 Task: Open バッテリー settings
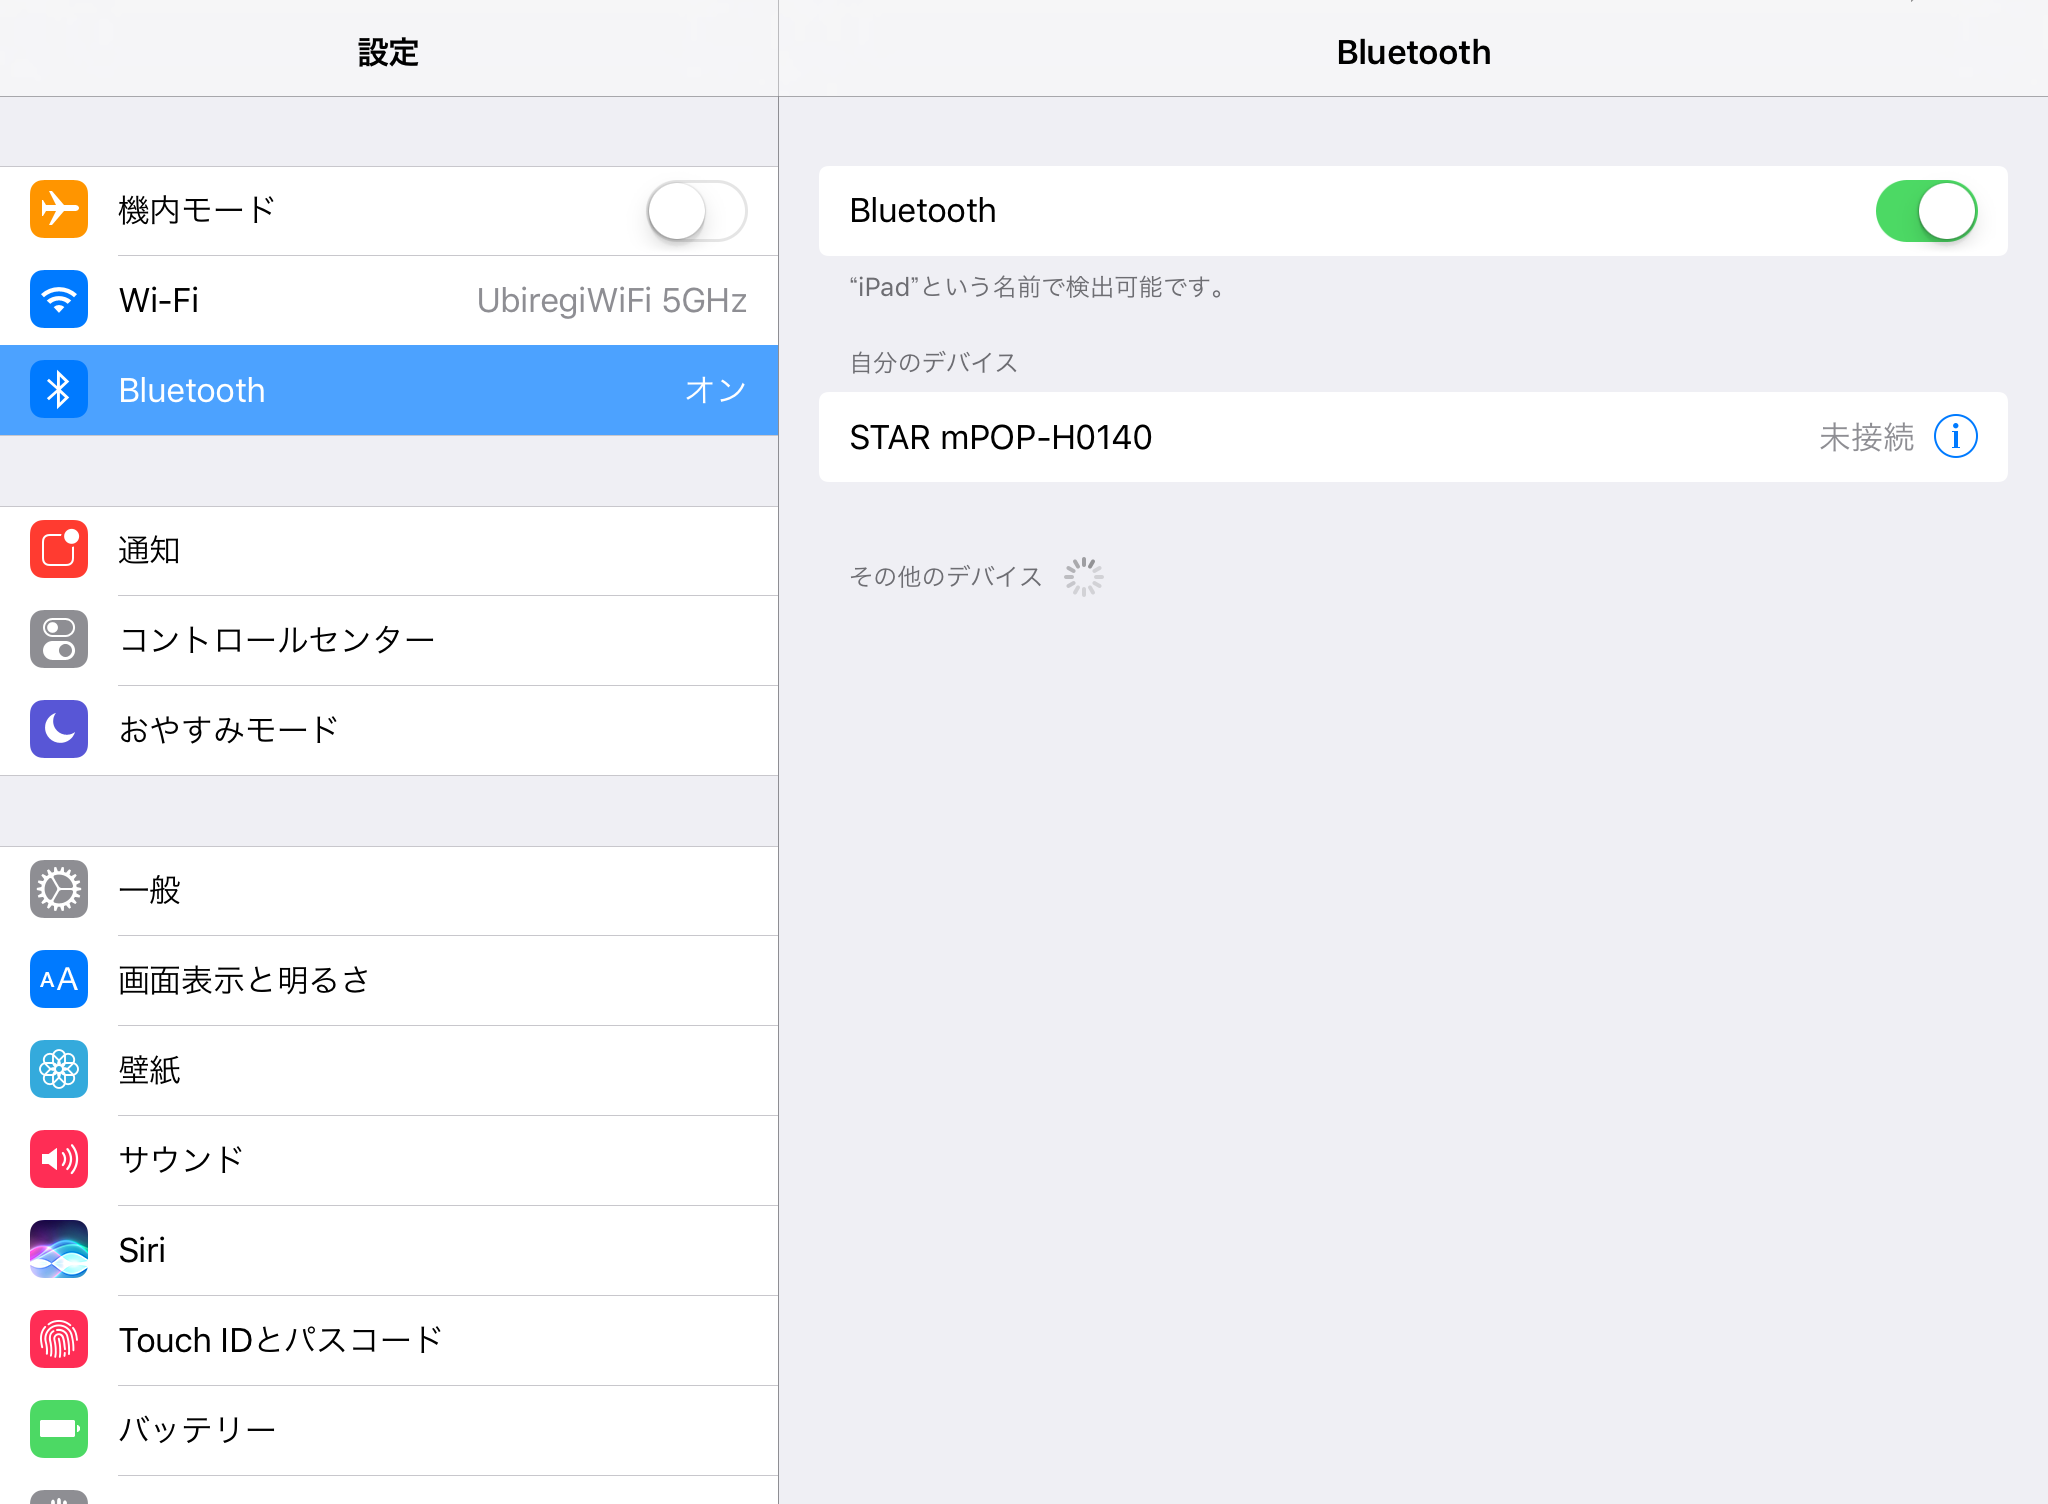pyautogui.click(x=389, y=1430)
